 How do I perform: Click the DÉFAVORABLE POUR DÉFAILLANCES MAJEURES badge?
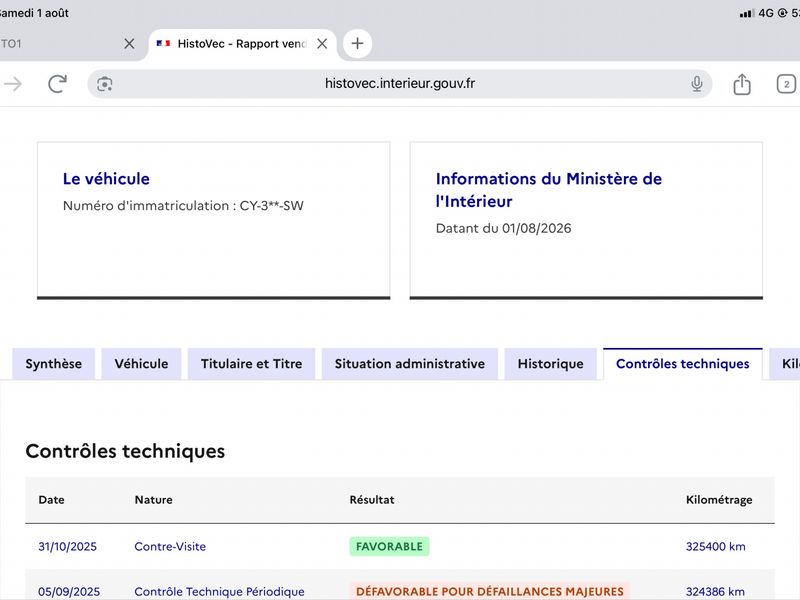[490, 591]
